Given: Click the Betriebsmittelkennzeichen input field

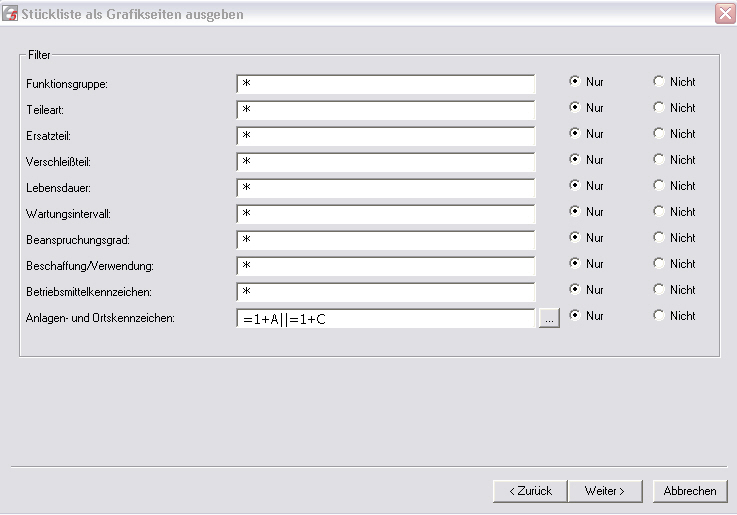Looking at the screenshot, I should [385, 292].
